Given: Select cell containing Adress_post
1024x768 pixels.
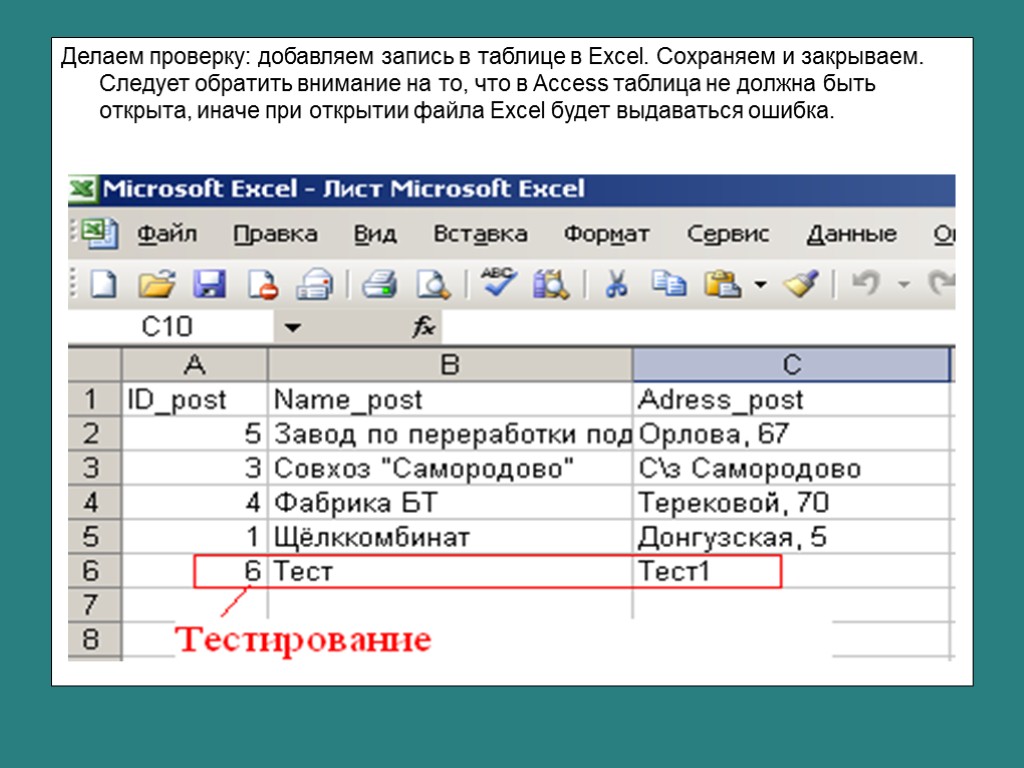Looking at the screenshot, I should [x=792, y=399].
